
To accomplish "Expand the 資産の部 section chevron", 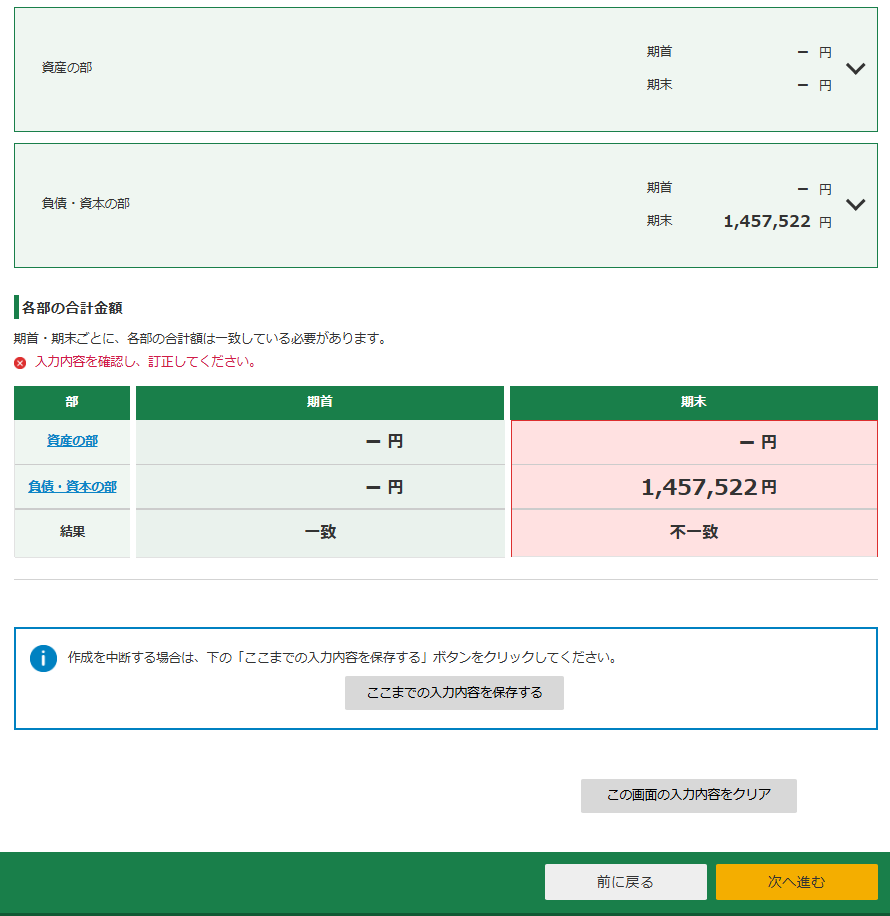I will pos(855,69).
